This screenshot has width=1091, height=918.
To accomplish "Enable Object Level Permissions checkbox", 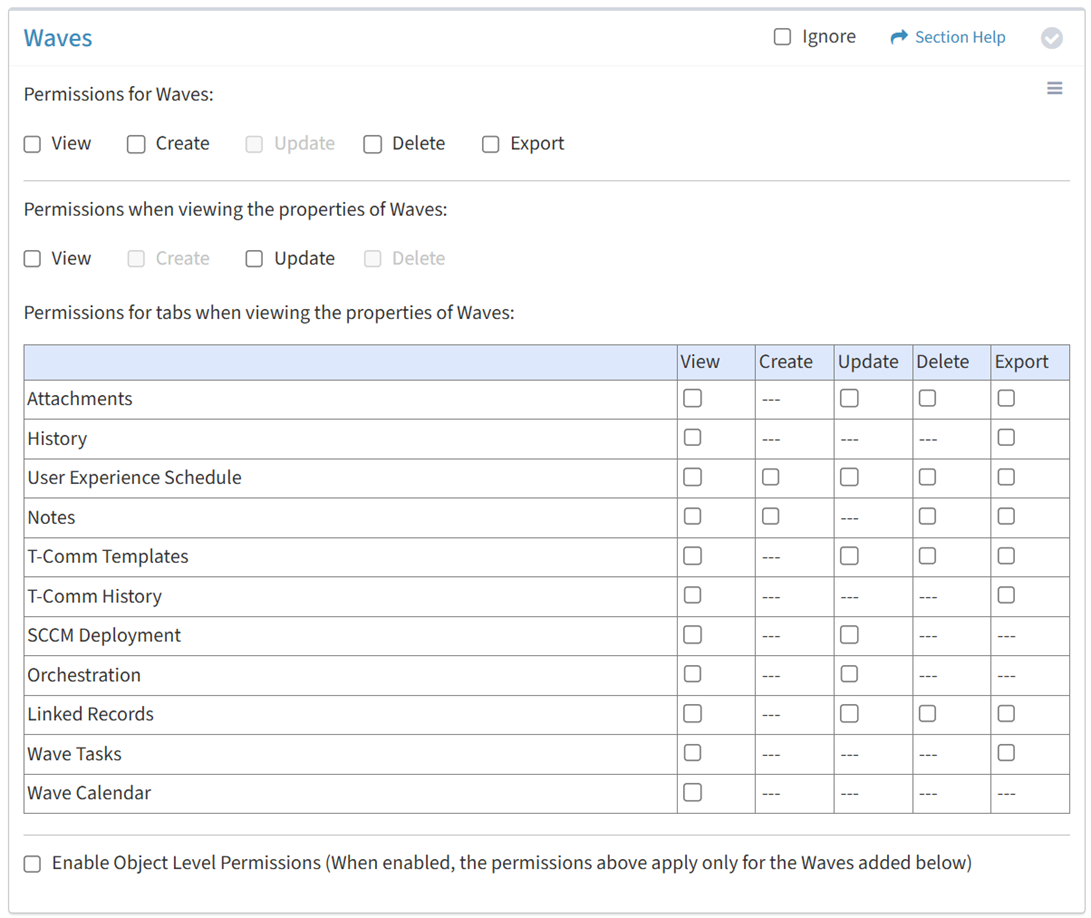I will click(x=33, y=864).
